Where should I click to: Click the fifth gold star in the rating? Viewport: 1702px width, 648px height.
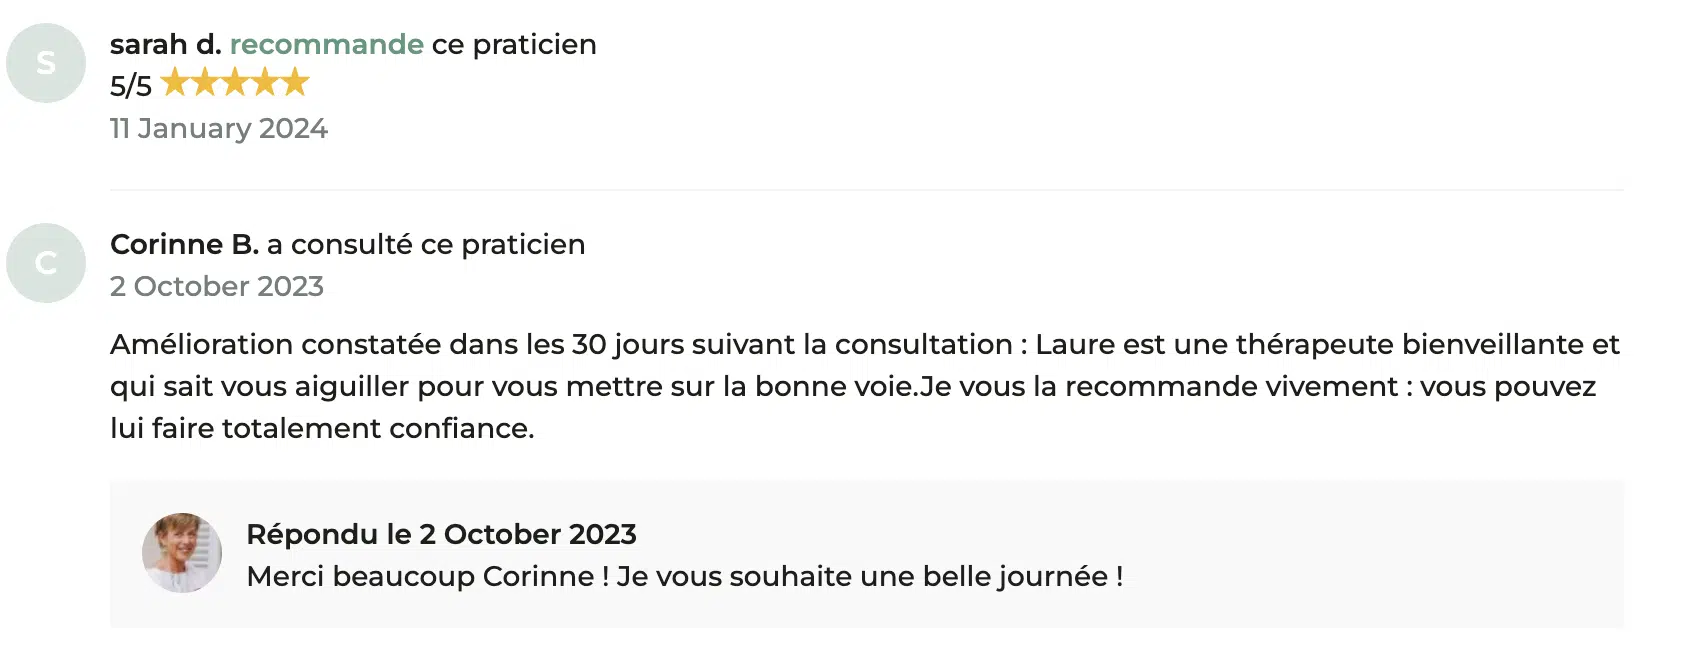(295, 82)
